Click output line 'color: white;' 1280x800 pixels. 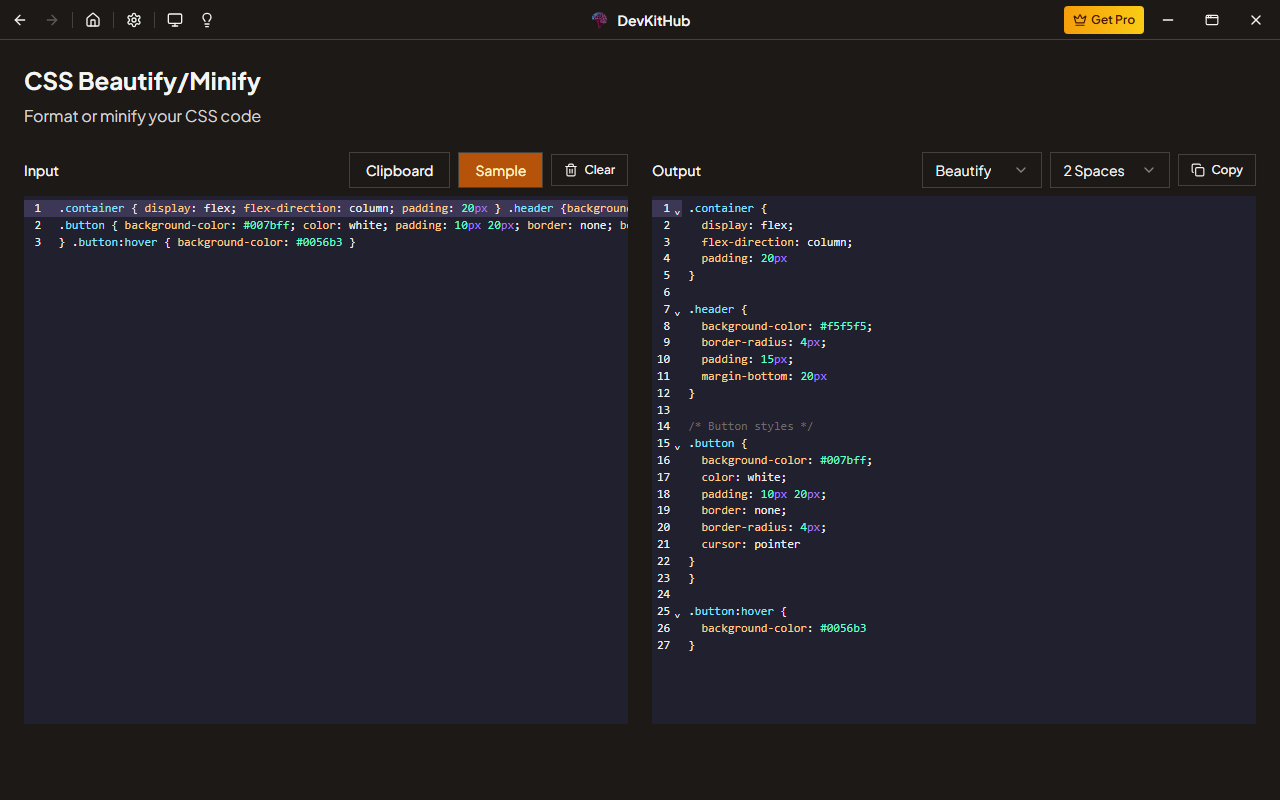tap(744, 477)
